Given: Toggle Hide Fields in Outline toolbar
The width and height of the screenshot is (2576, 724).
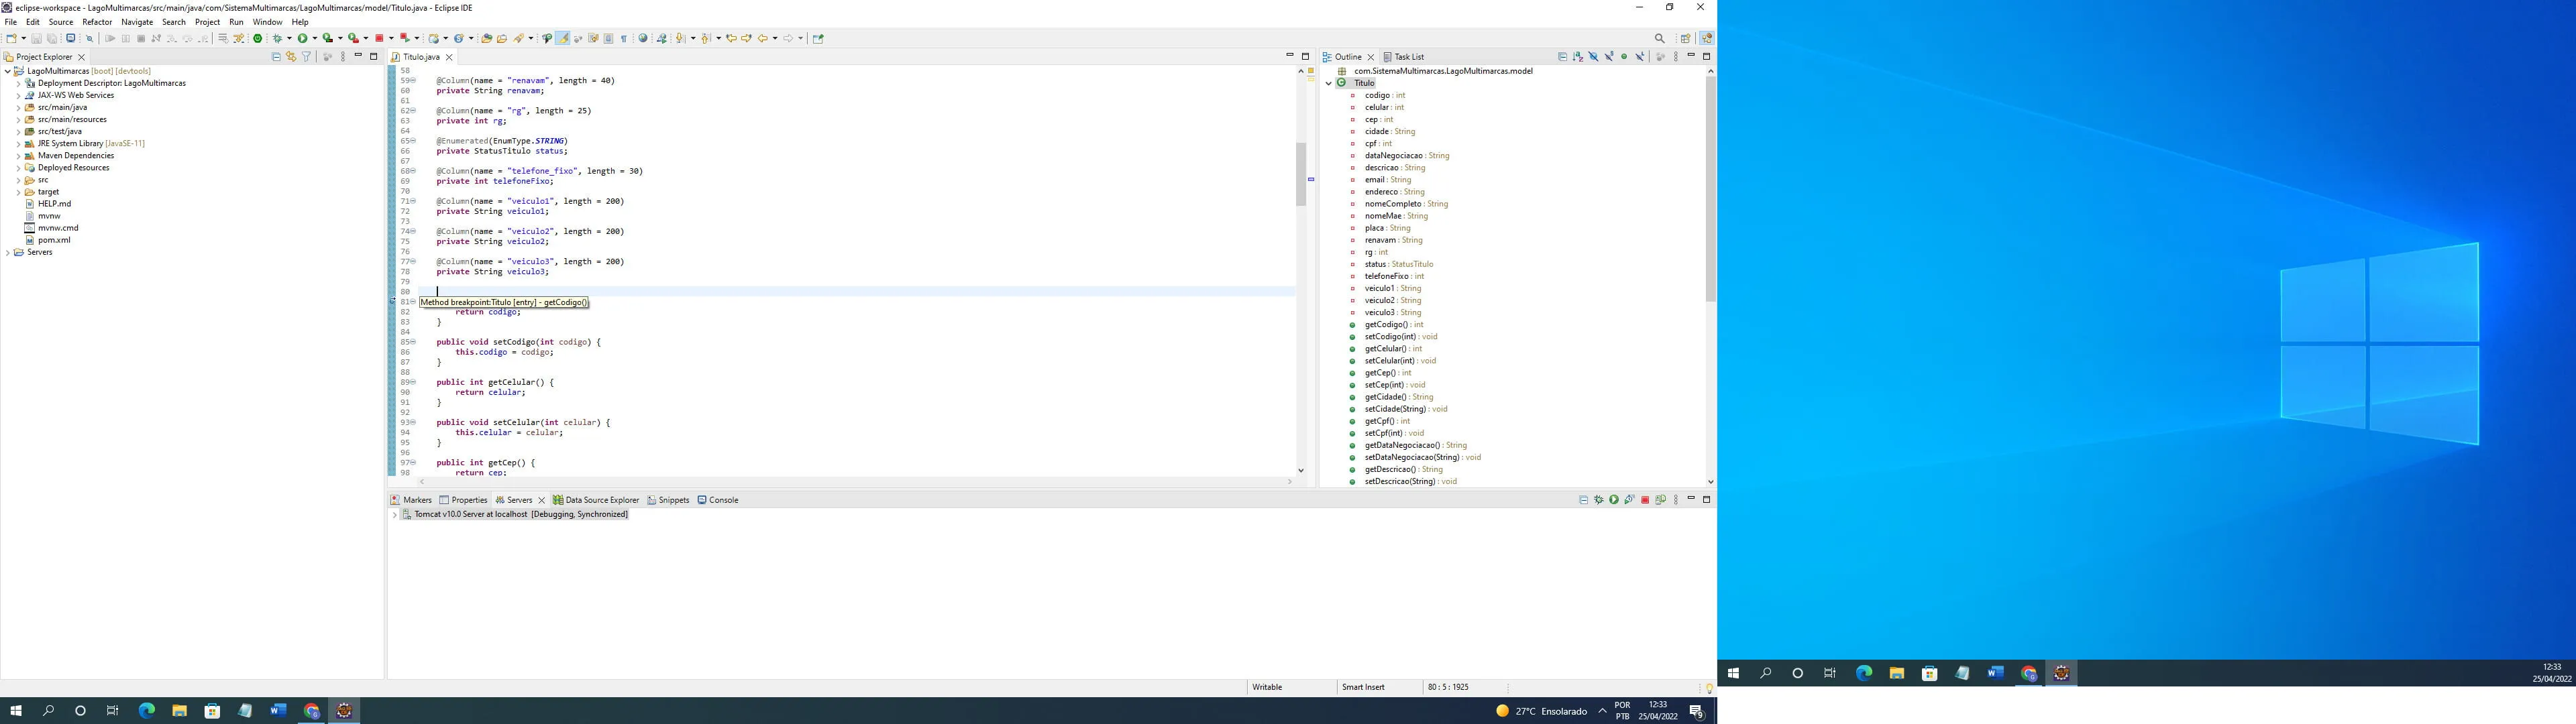Looking at the screenshot, I should [1593, 57].
